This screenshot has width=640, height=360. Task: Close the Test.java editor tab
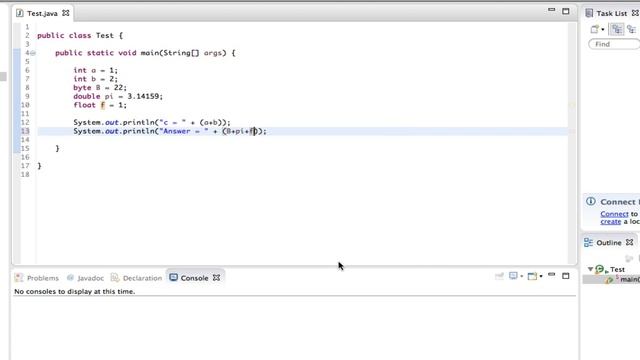pos(66,13)
